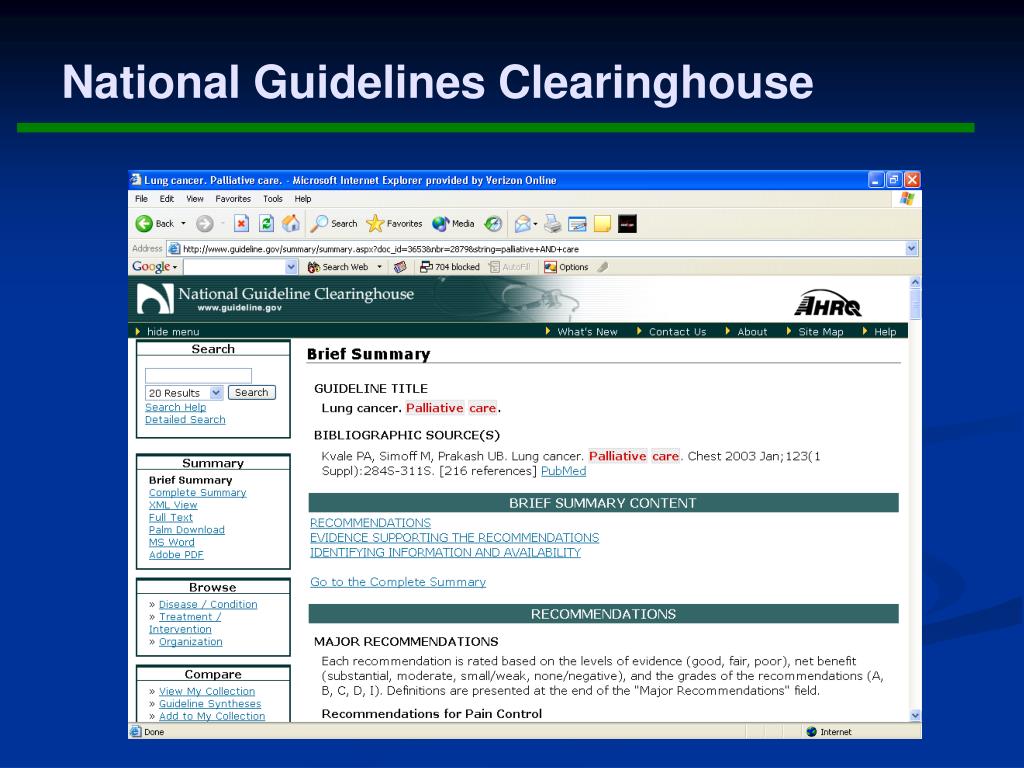Open the Back button history dropdown arrow
Viewport: 1024px width, 768px height.
tap(184, 224)
